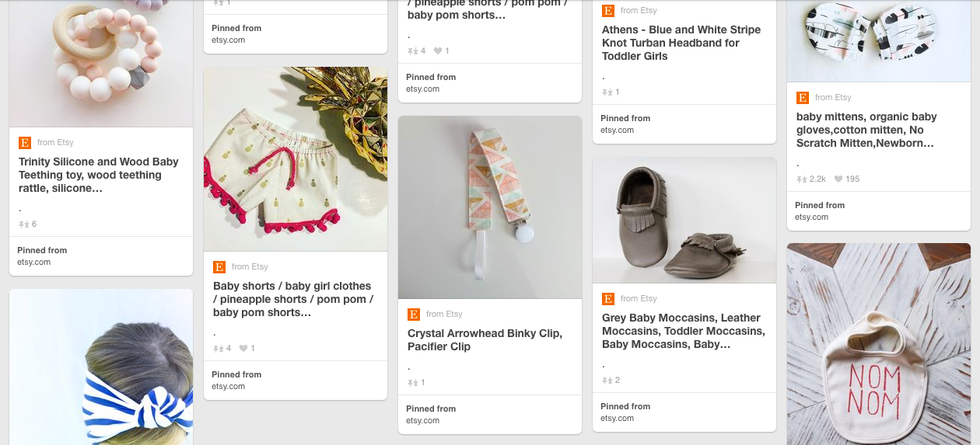The height and width of the screenshot is (445, 980).
Task: Open grey moccasins product image
Action: point(684,220)
